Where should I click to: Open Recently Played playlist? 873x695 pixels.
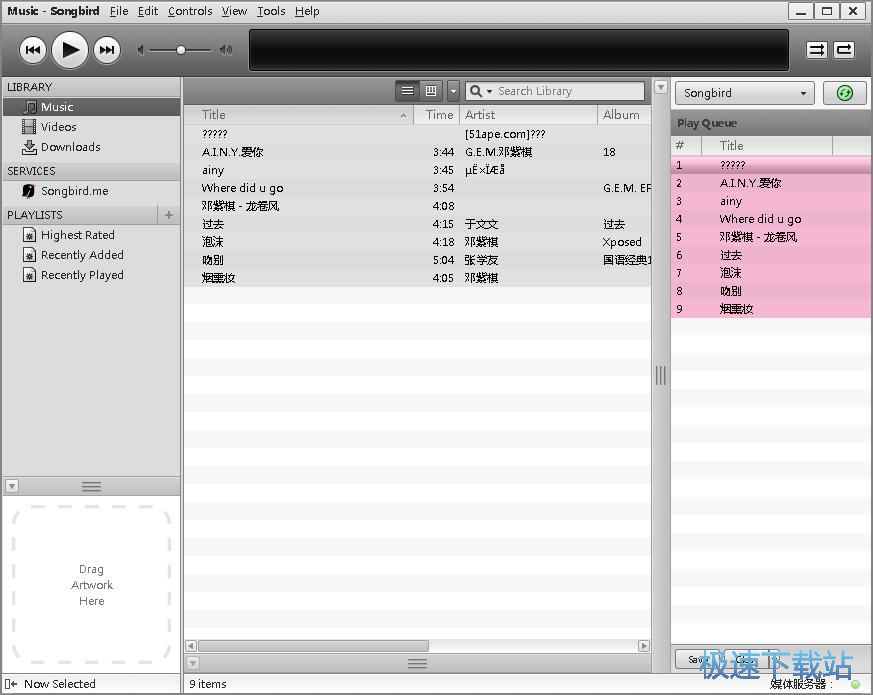[92, 275]
